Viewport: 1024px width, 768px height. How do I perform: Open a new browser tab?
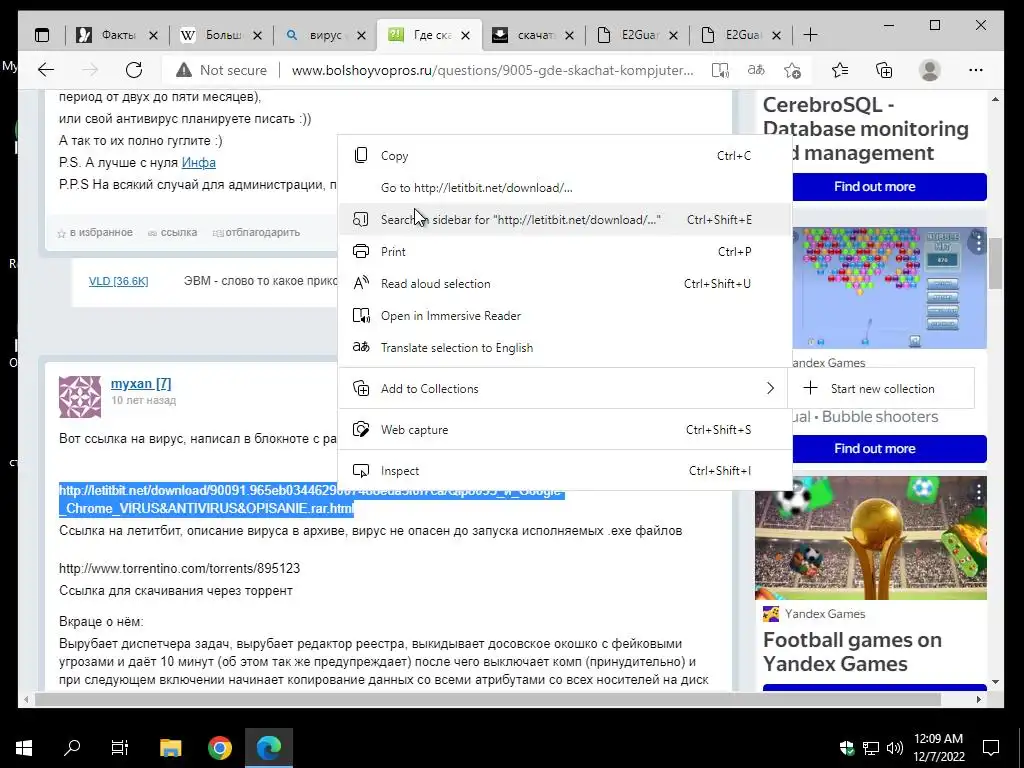(810, 35)
